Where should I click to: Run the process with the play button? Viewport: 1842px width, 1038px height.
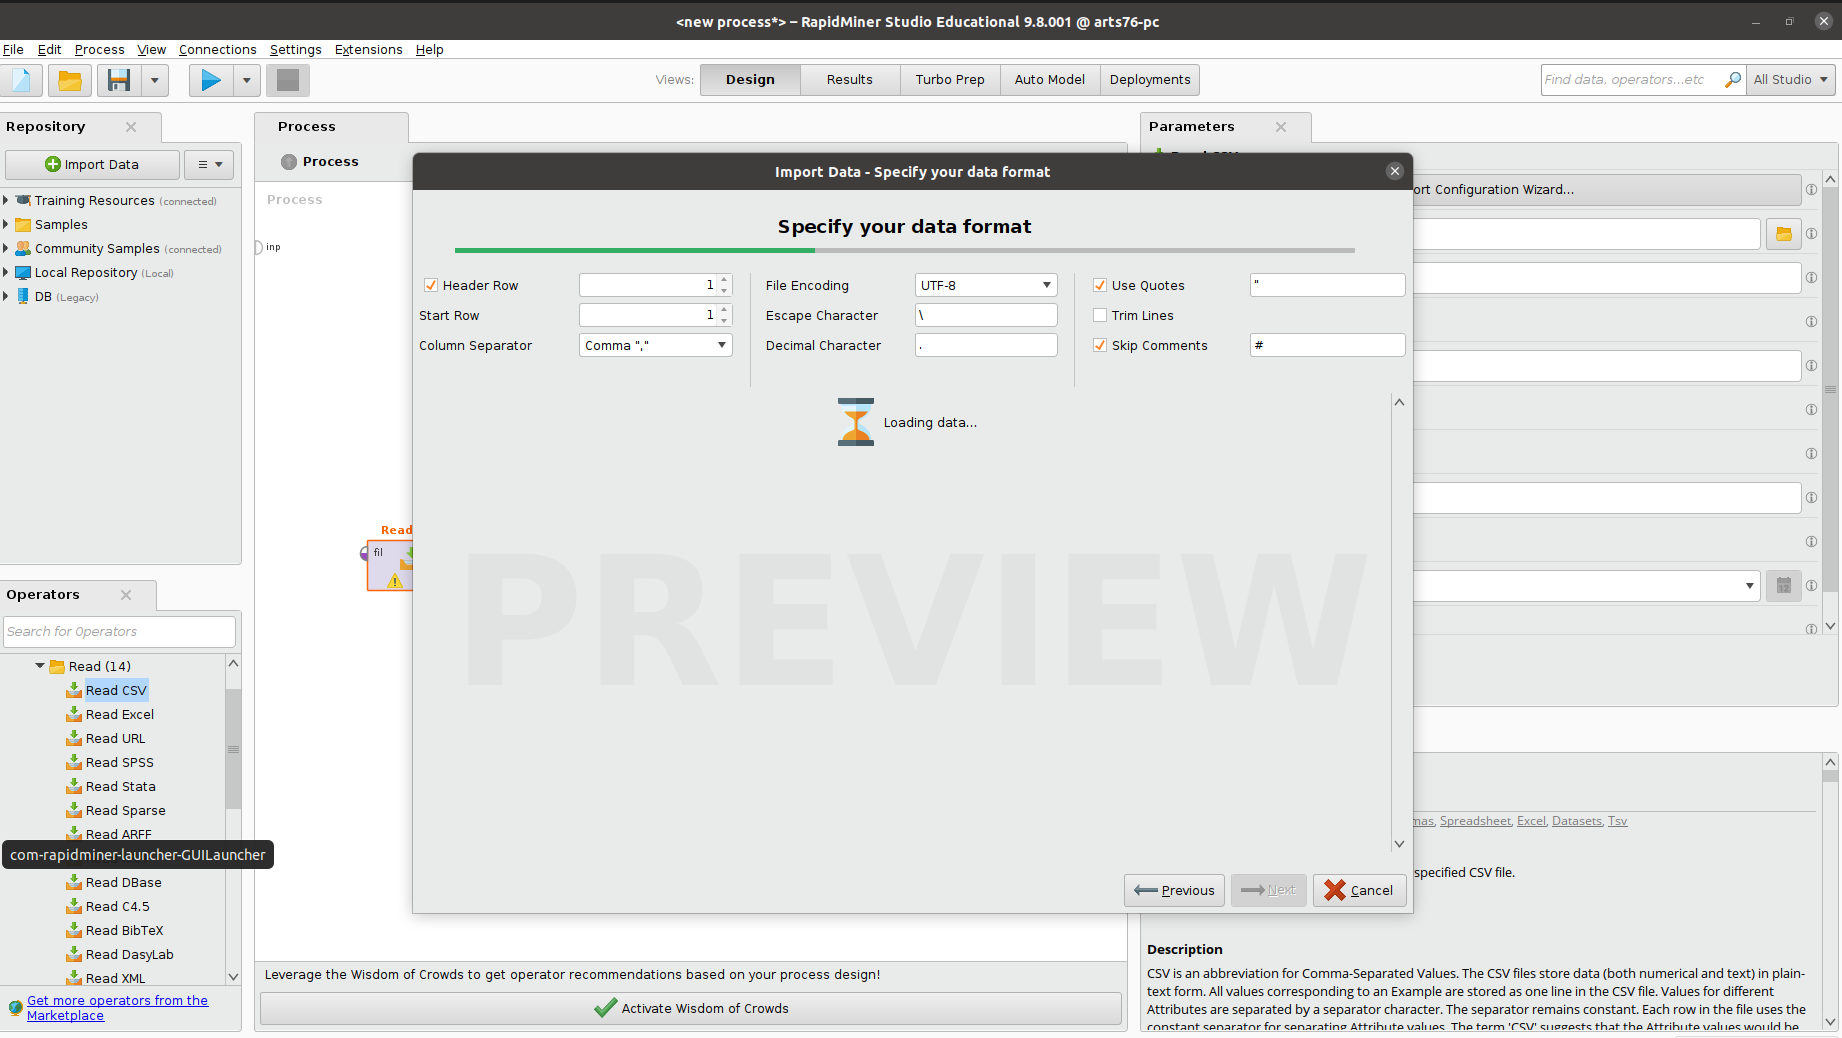pos(211,80)
